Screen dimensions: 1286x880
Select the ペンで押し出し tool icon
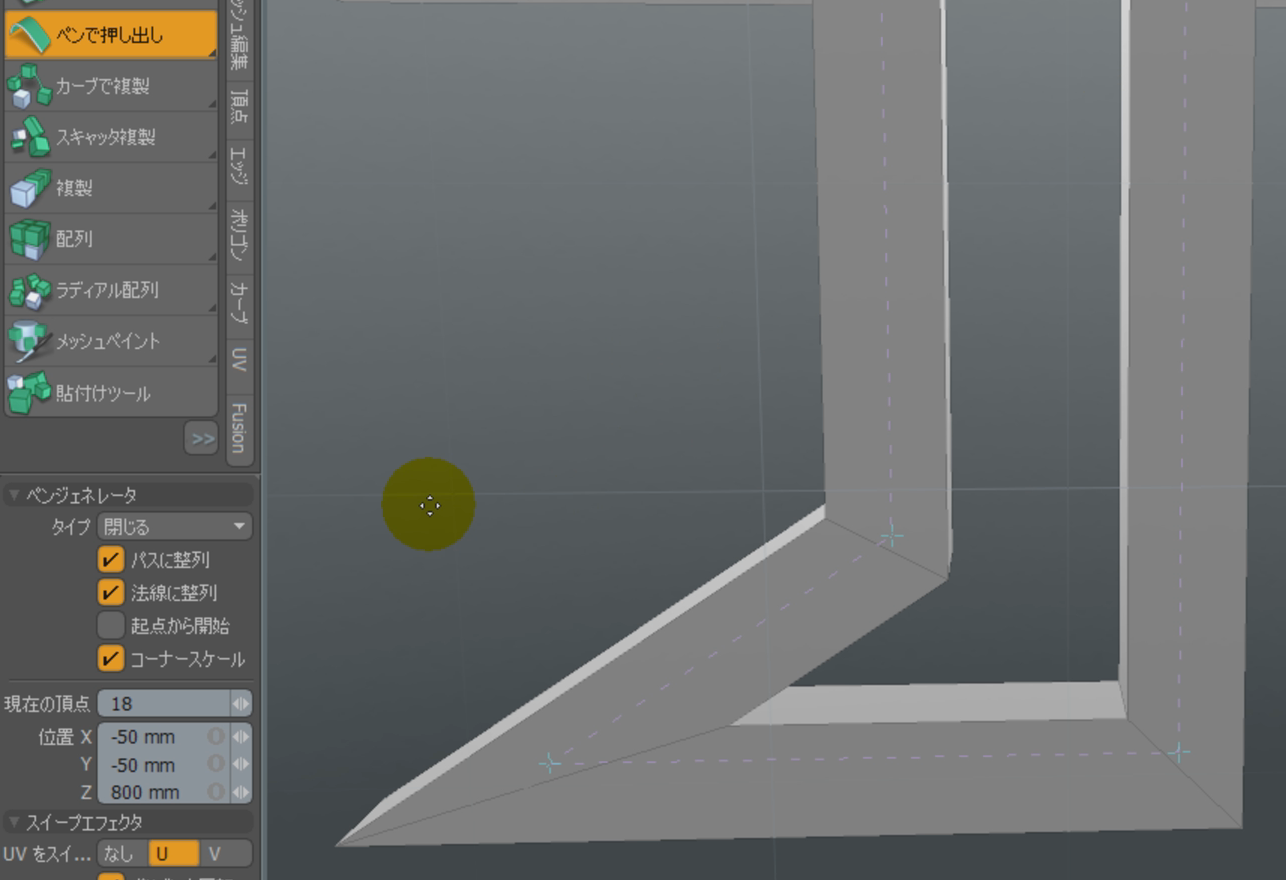tap(28, 35)
